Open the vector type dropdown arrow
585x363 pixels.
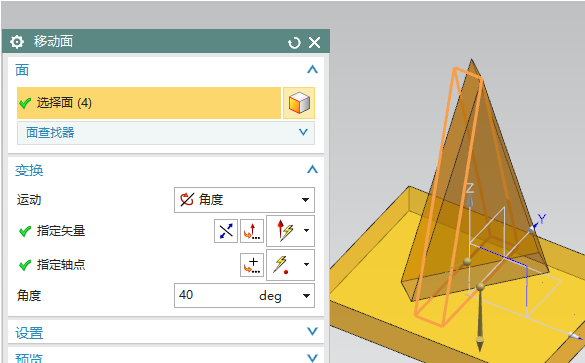[x=306, y=231]
